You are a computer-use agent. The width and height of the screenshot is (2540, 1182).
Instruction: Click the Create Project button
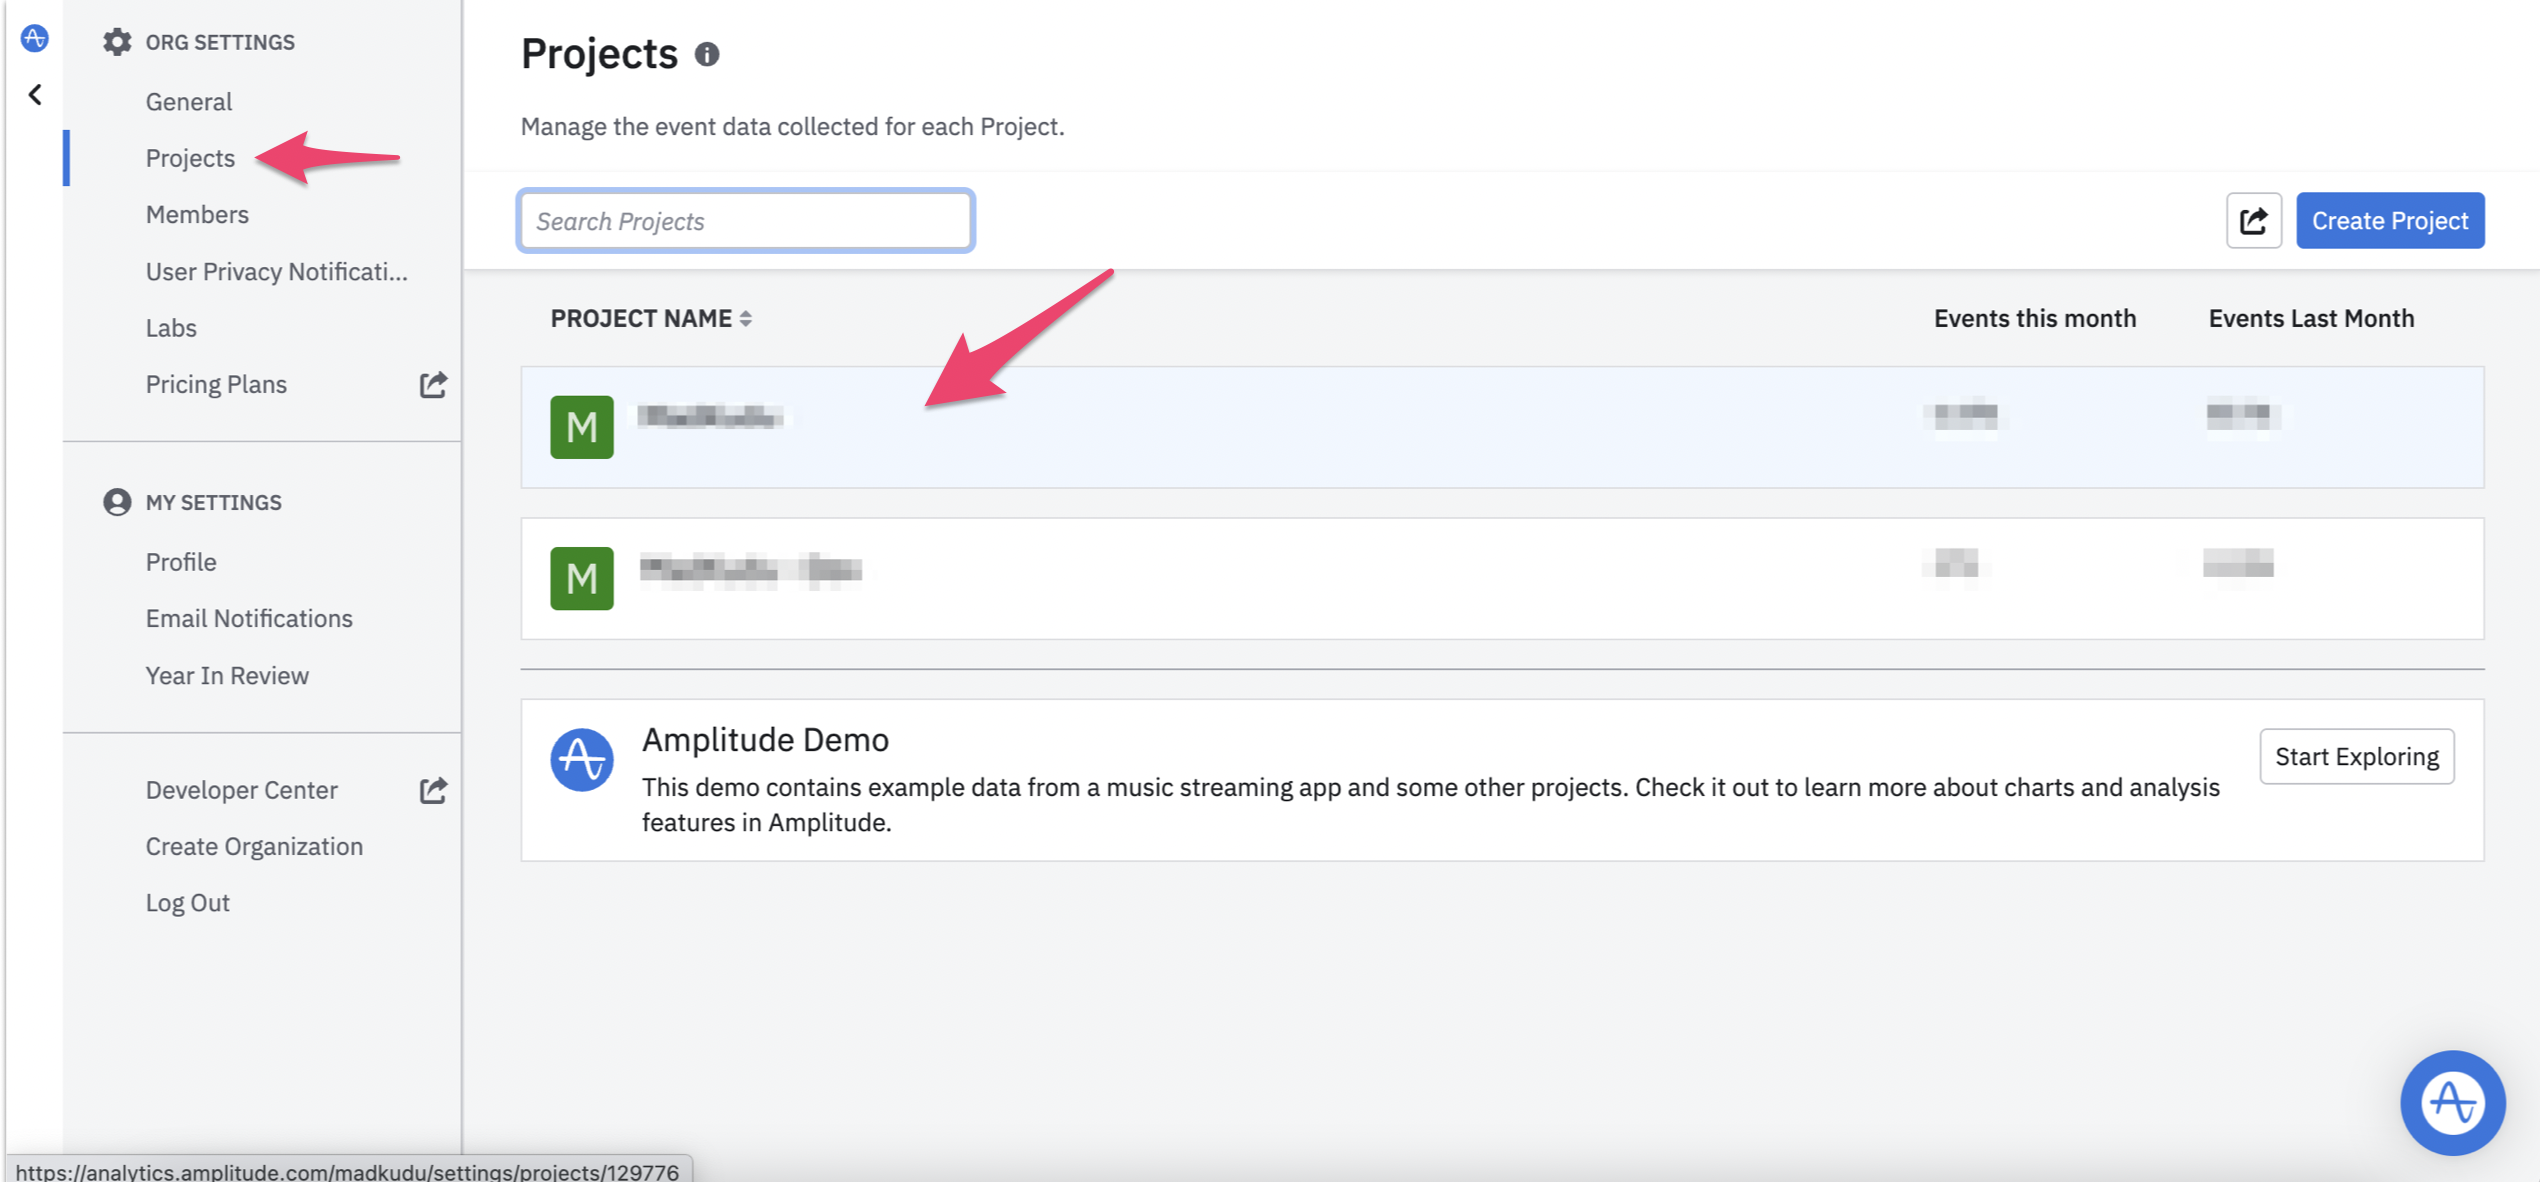[2390, 220]
